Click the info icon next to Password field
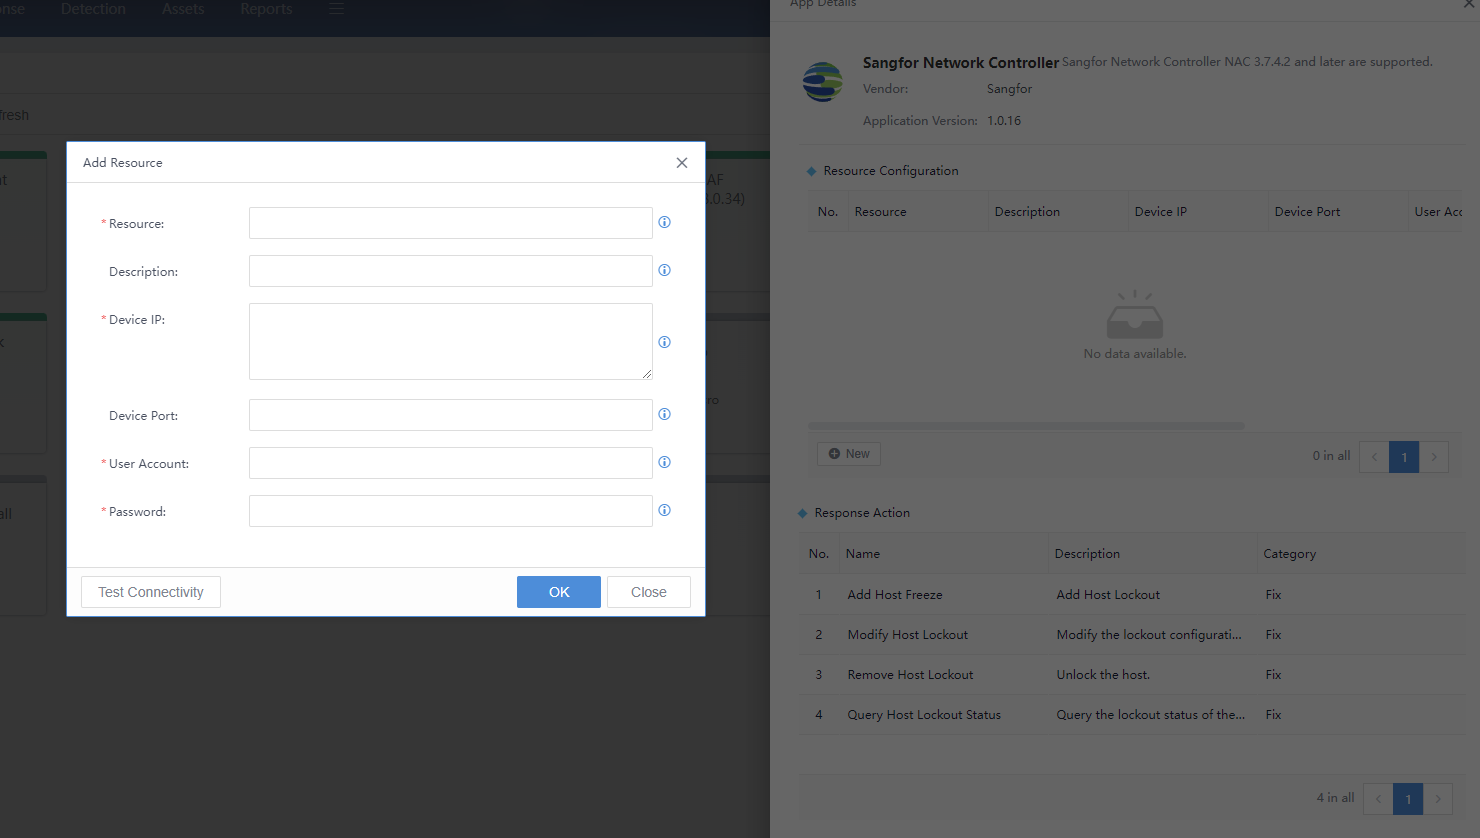 [x=664, y=510]
